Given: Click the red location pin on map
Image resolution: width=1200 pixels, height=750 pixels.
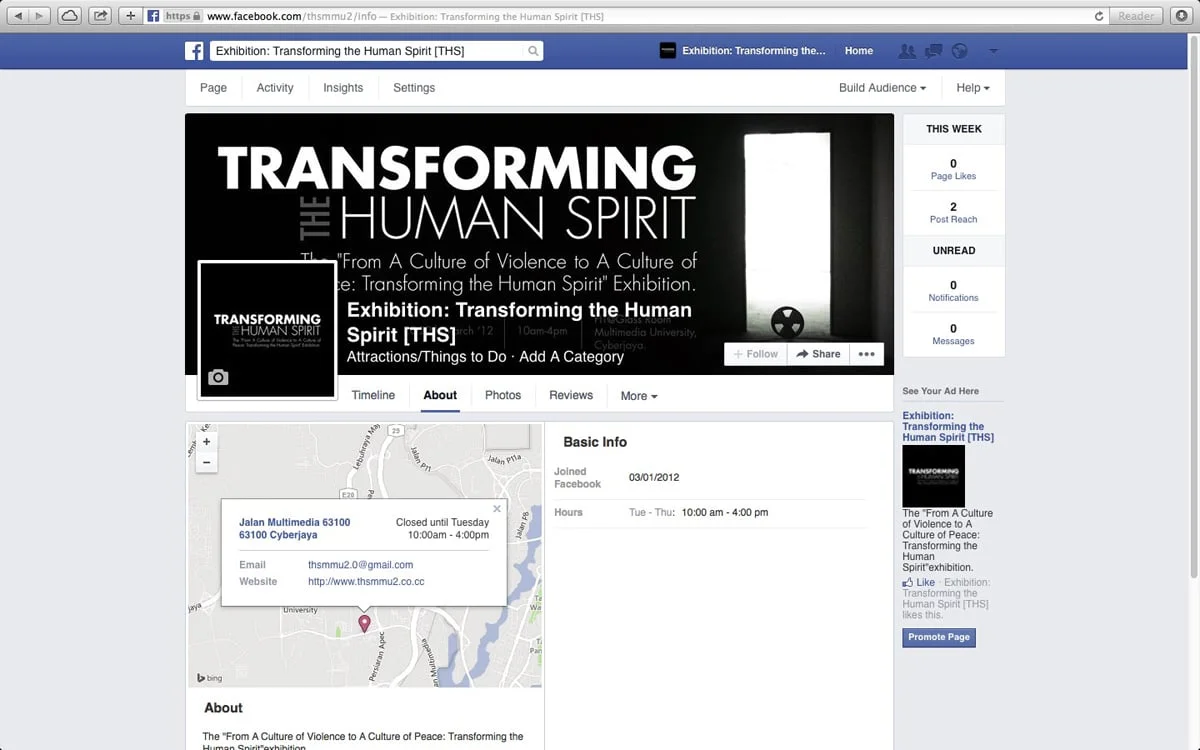Looking at the screenshot, I should click(364, 623).
